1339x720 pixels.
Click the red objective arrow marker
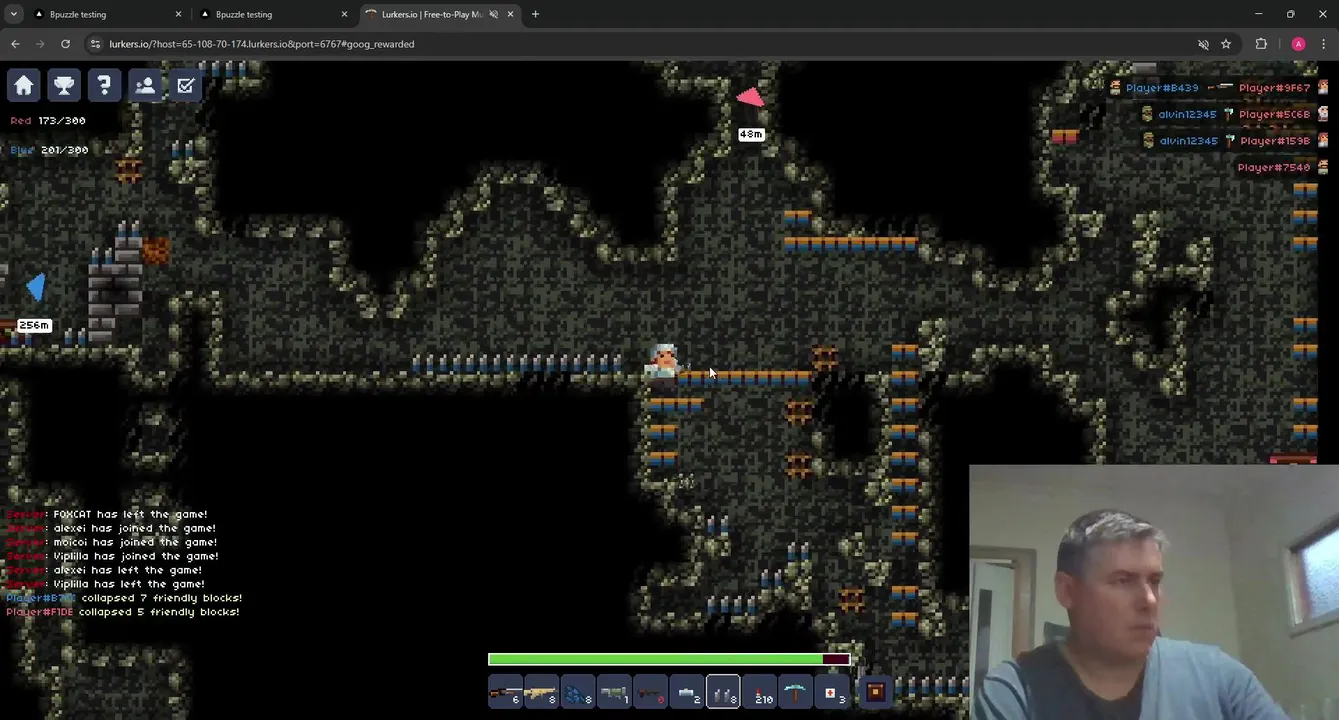(x=751, y=98)
